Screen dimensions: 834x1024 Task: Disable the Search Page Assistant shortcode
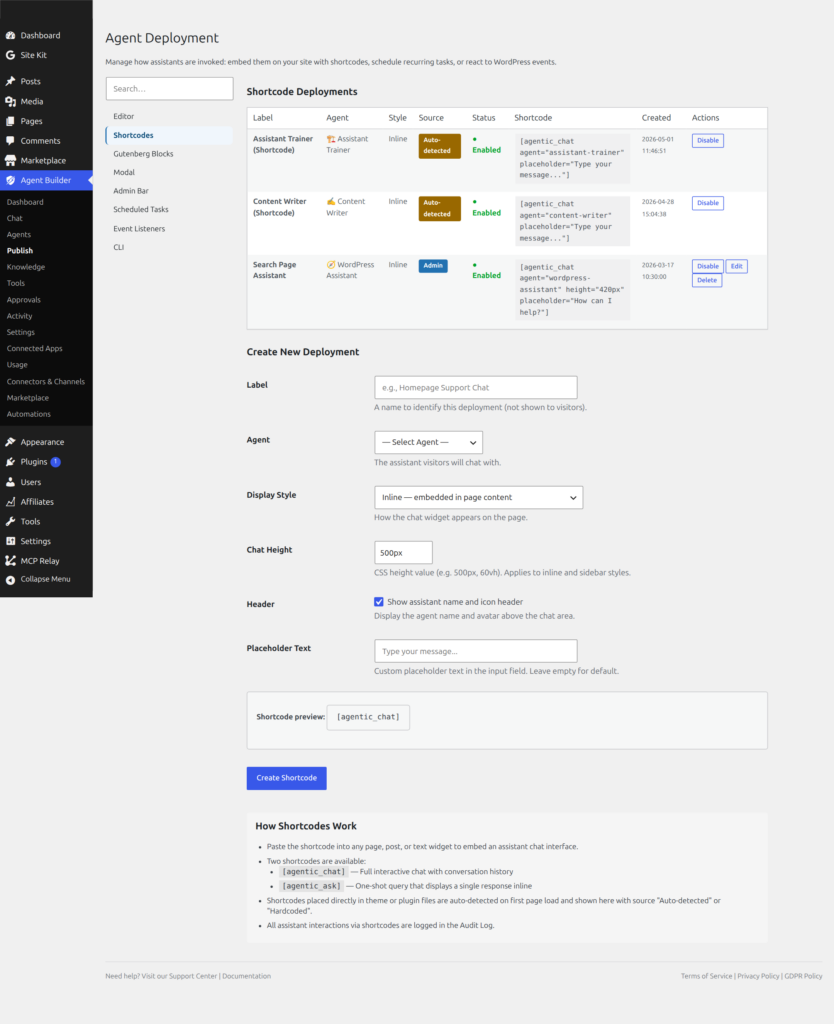[x=707, y=266]
